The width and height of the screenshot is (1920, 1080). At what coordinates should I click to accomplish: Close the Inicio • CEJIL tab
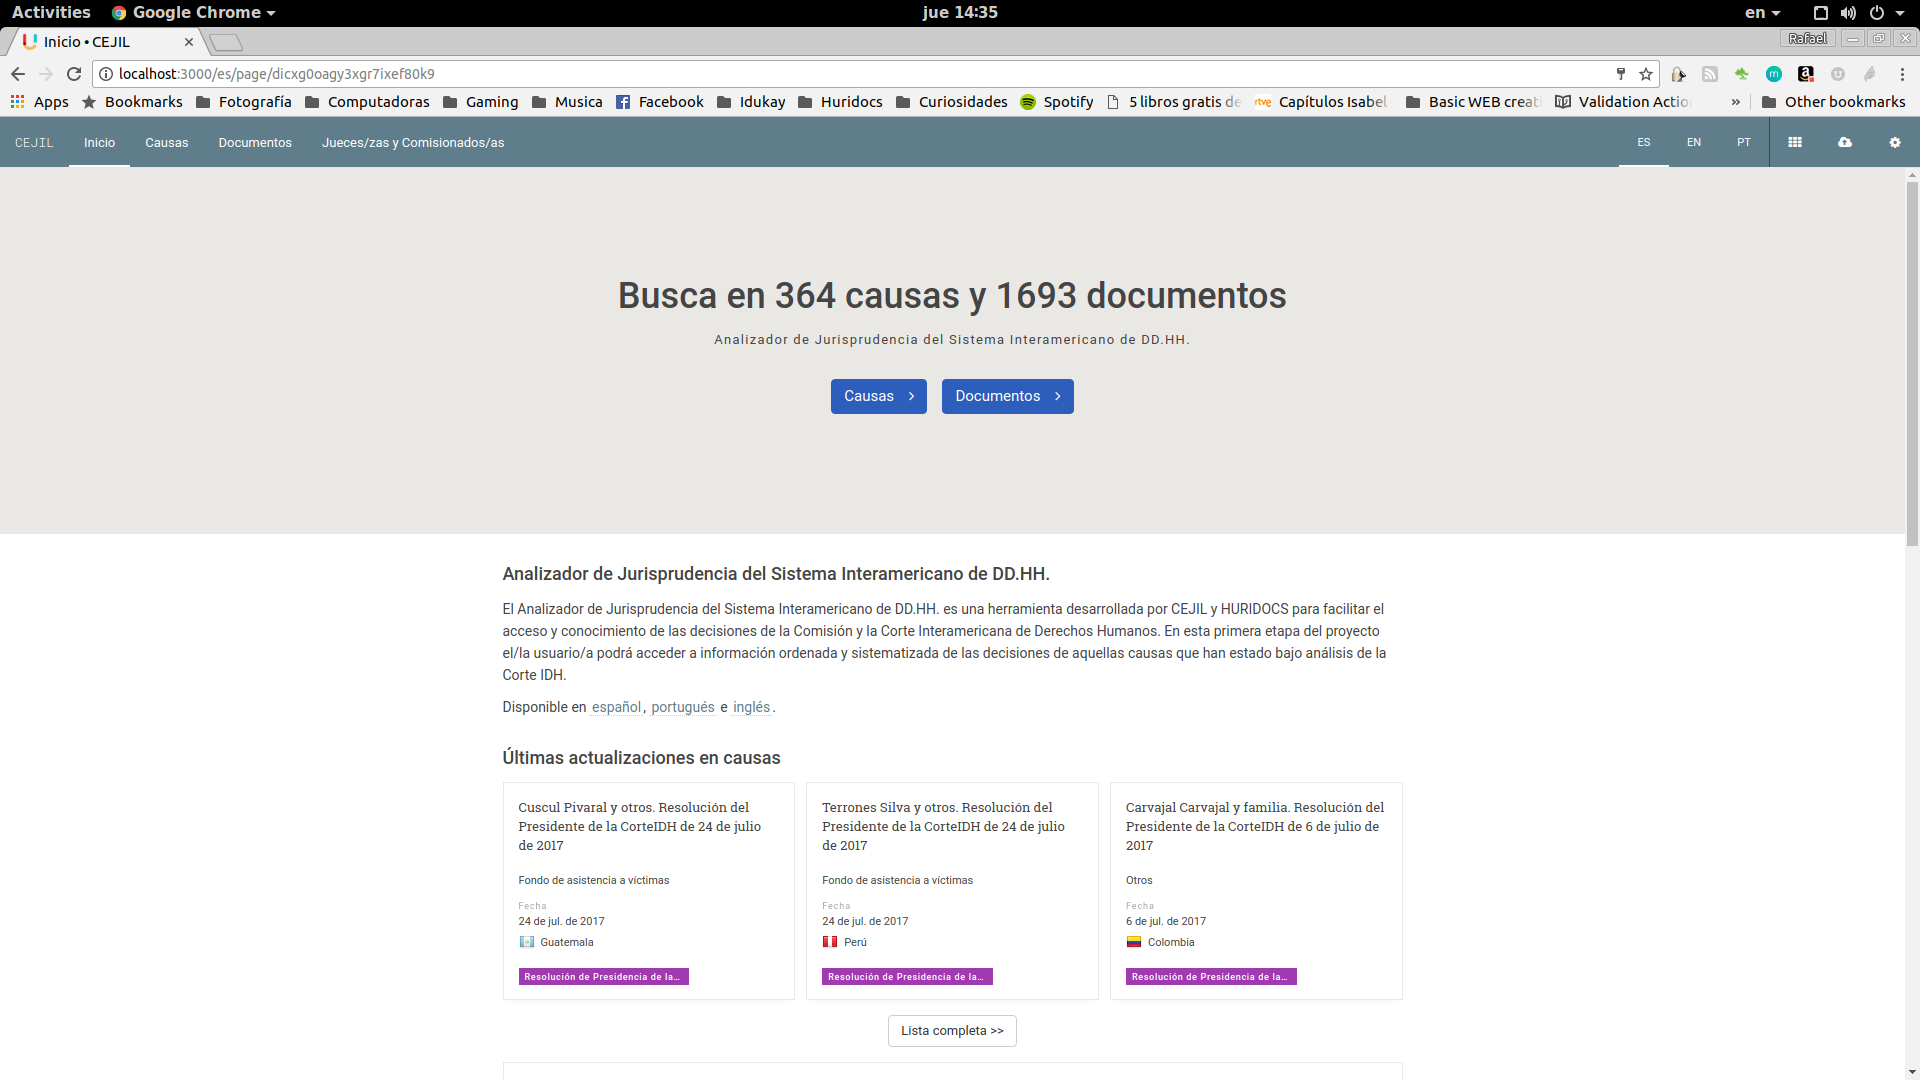click(x=189, y=42)
